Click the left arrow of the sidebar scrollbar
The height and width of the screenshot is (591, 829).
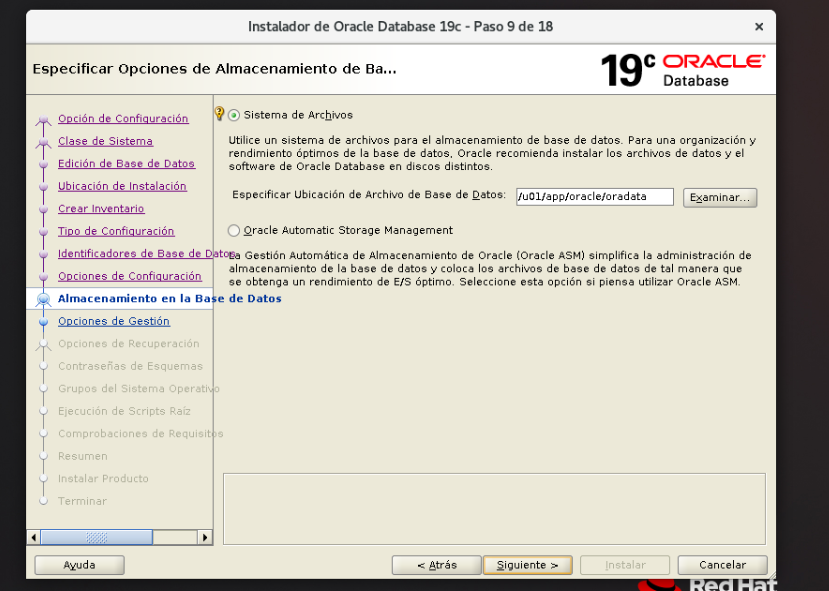click(33, 537)
